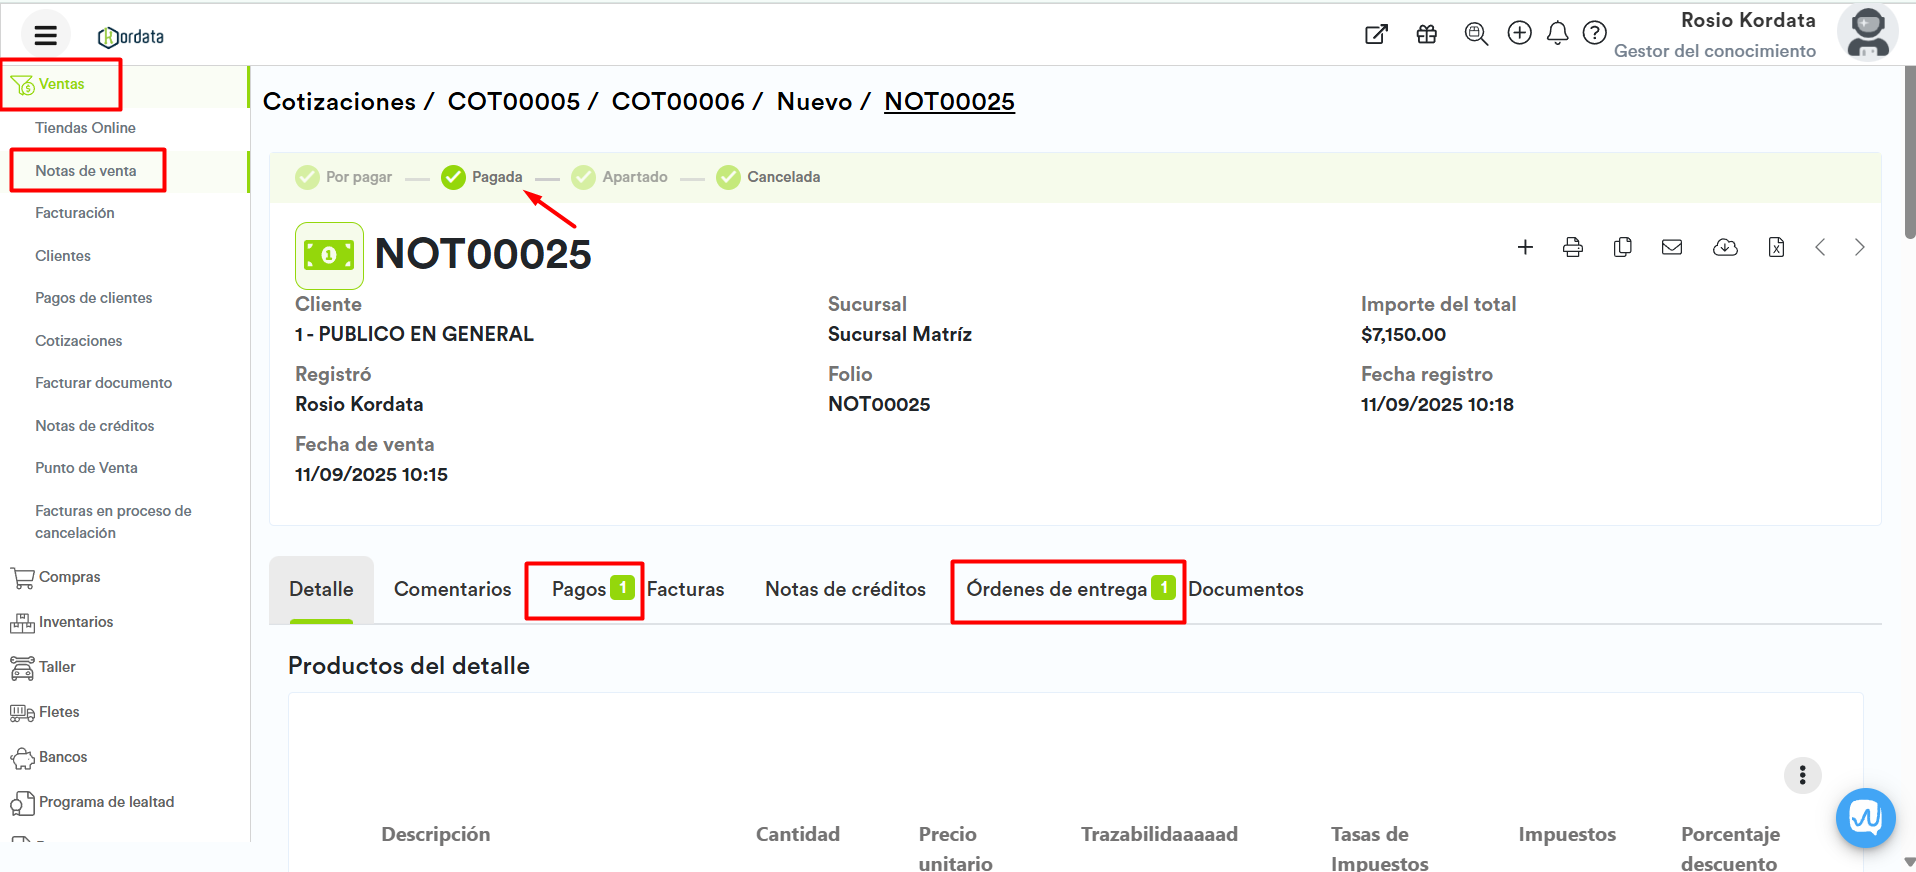Click the print icon
The image size is (1916, 872).
point(1573,247)
